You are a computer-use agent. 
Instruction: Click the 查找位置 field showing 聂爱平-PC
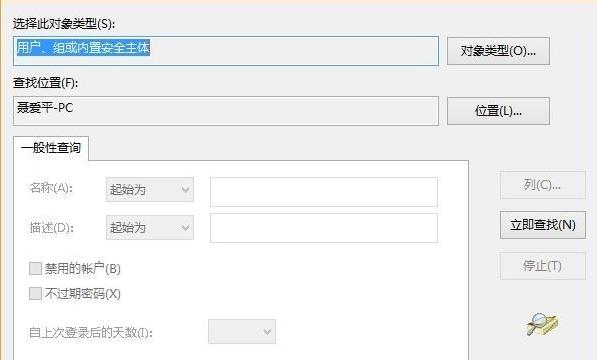(x=226, y=111)
